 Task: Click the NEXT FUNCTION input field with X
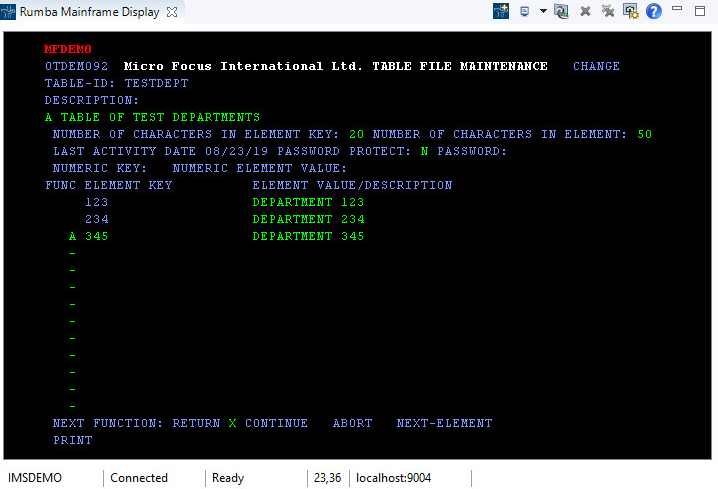[x=232, y=423]
